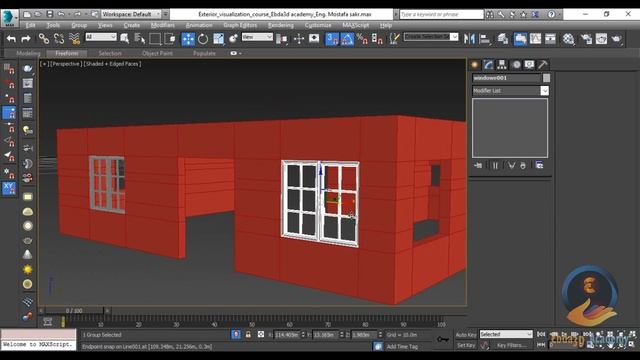The image size is (640, 360).
Task: Open the Modifiers menu
Action: [x=162, y=25]
